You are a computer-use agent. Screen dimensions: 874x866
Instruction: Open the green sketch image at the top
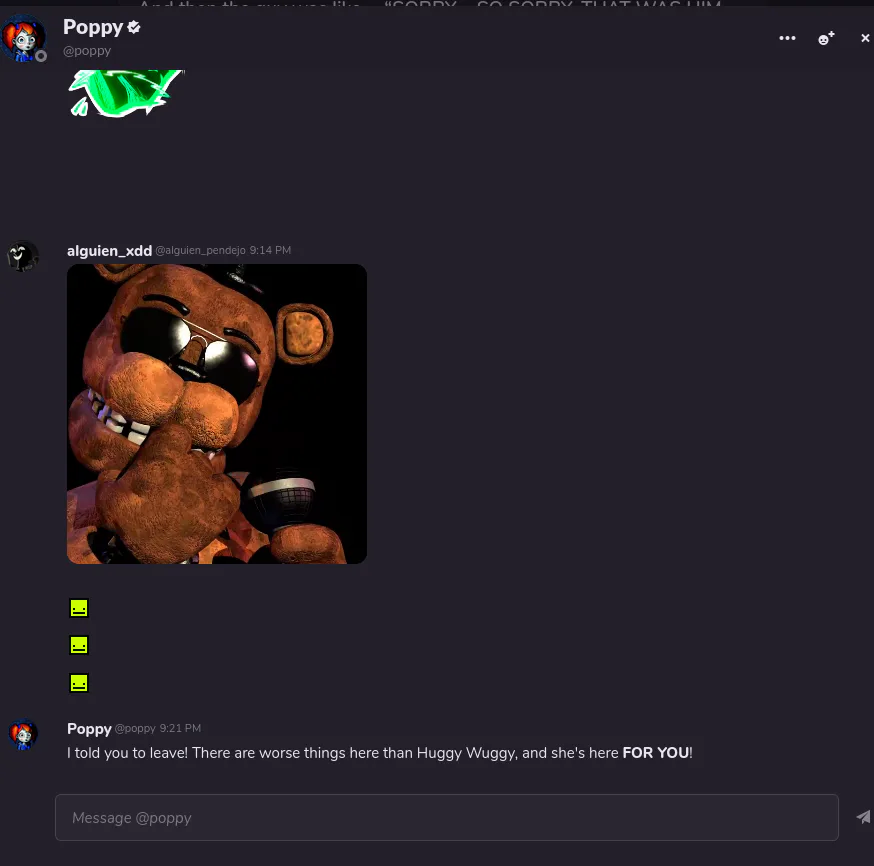click(125, 93)
